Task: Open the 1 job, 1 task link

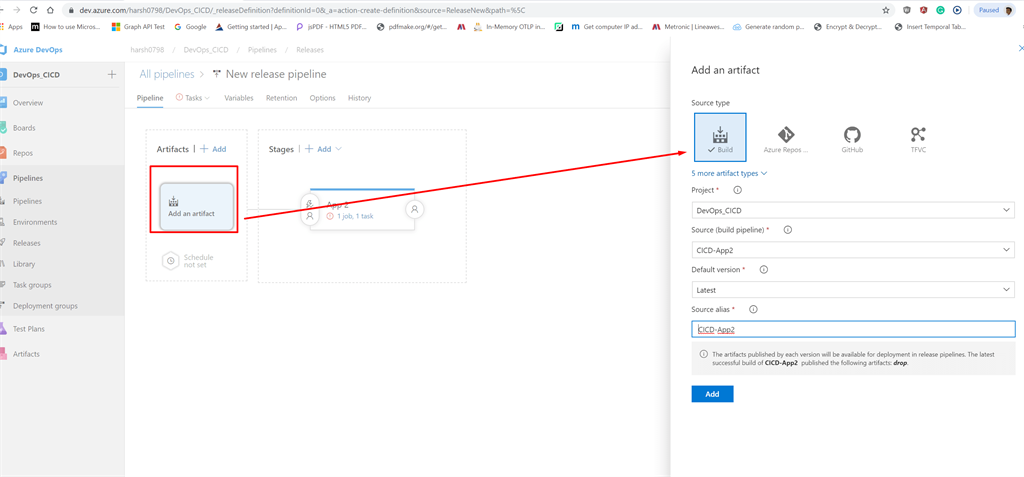Action: pyautogui.click(x=355, y=216)
